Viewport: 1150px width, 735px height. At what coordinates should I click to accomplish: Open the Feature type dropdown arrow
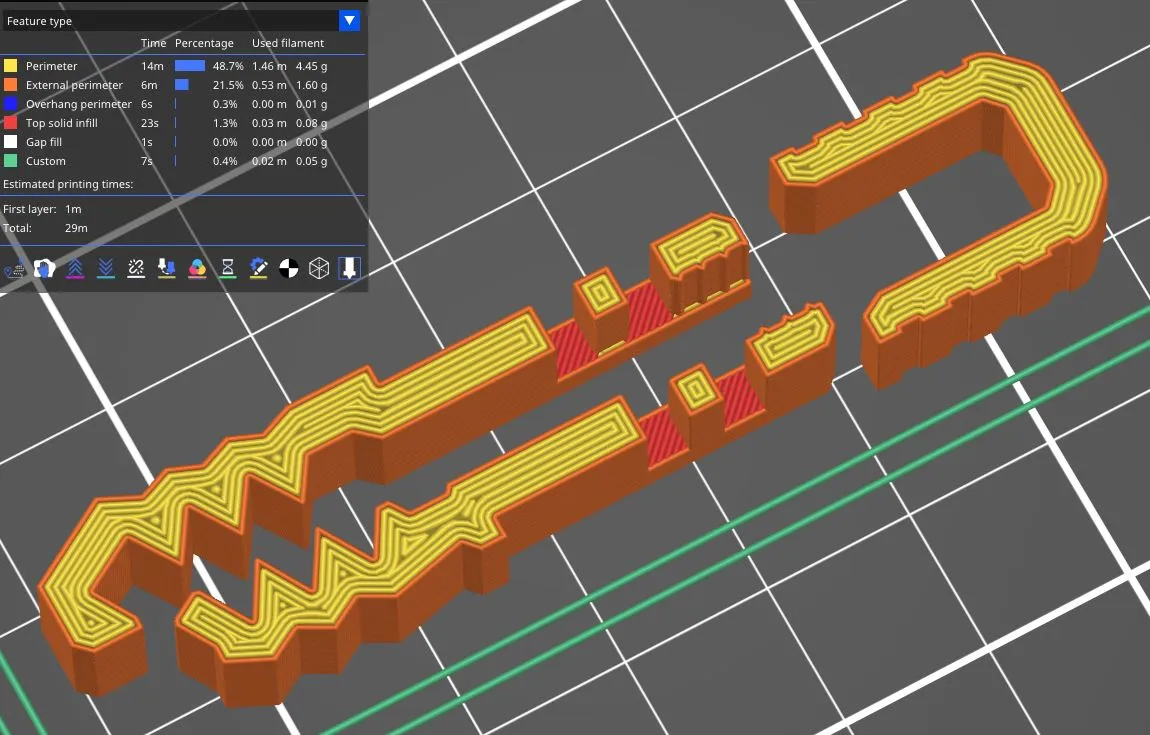349,21
